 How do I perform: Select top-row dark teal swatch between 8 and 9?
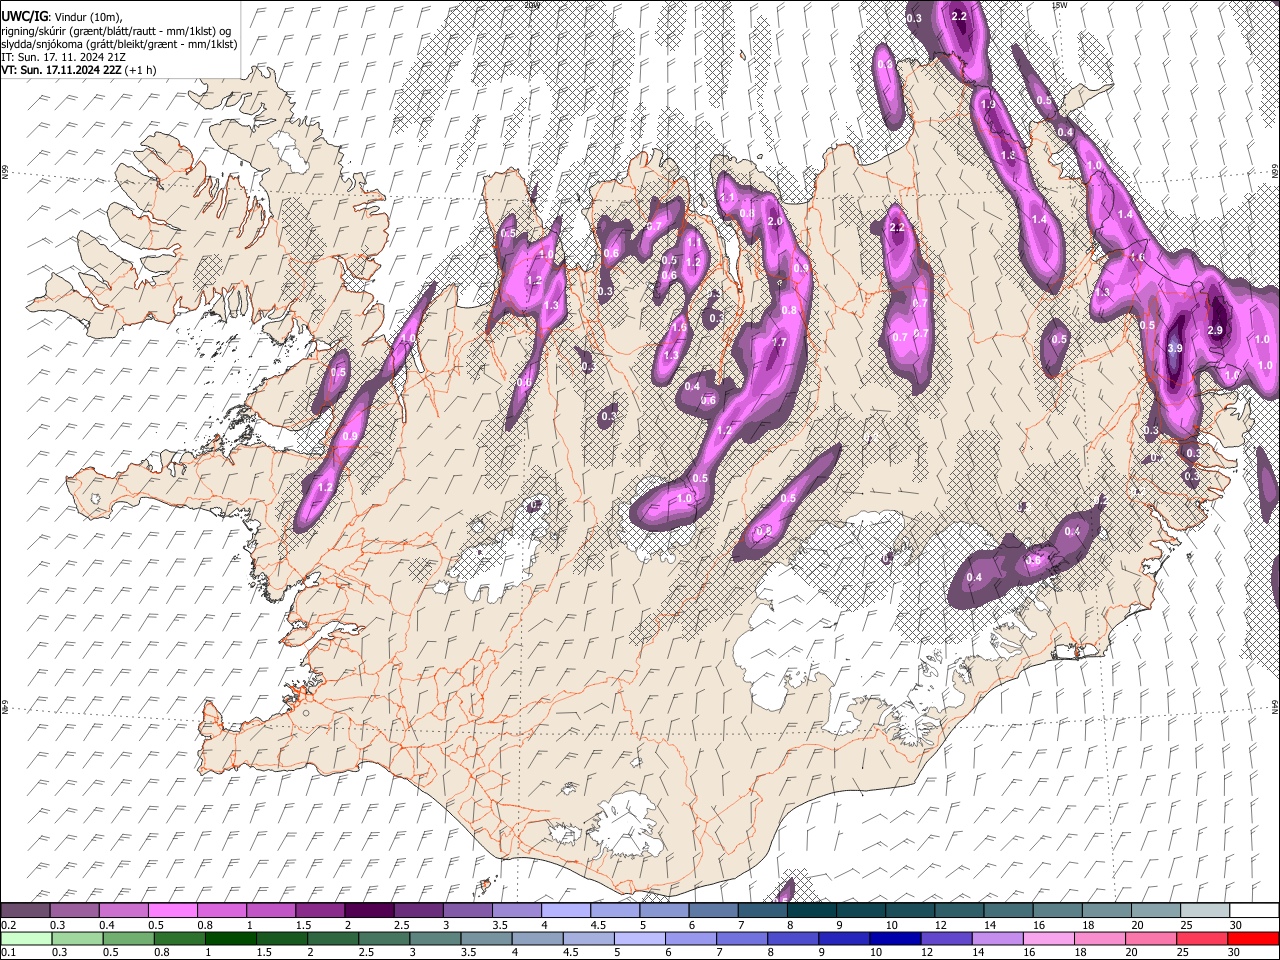tap(811, 910)
